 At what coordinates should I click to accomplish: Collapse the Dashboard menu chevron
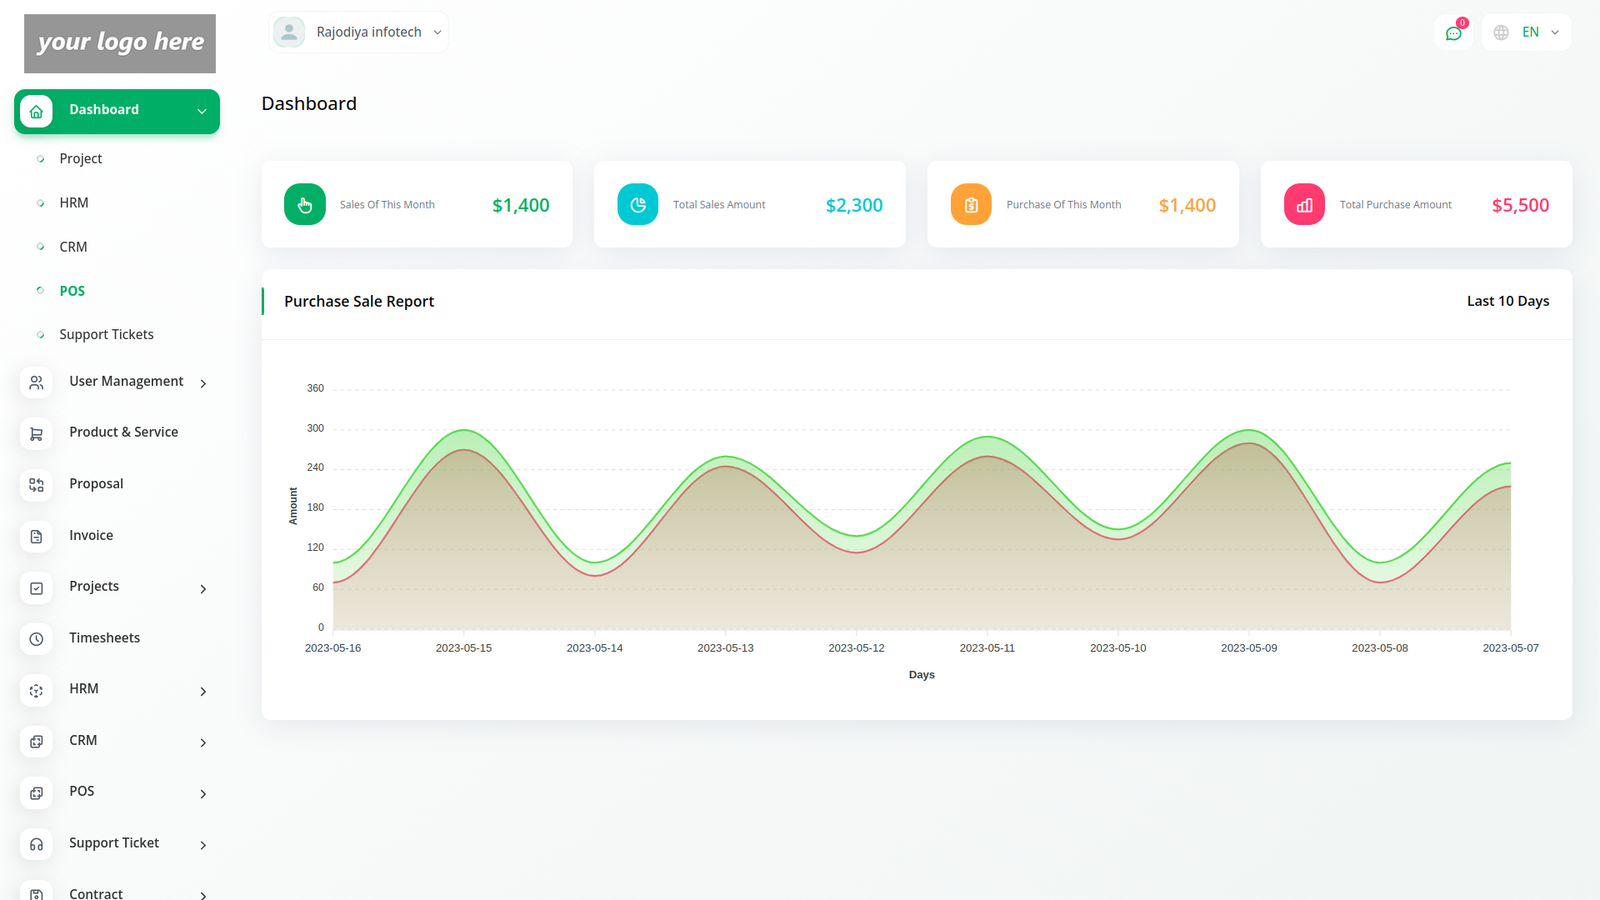[x=202, y=111]
